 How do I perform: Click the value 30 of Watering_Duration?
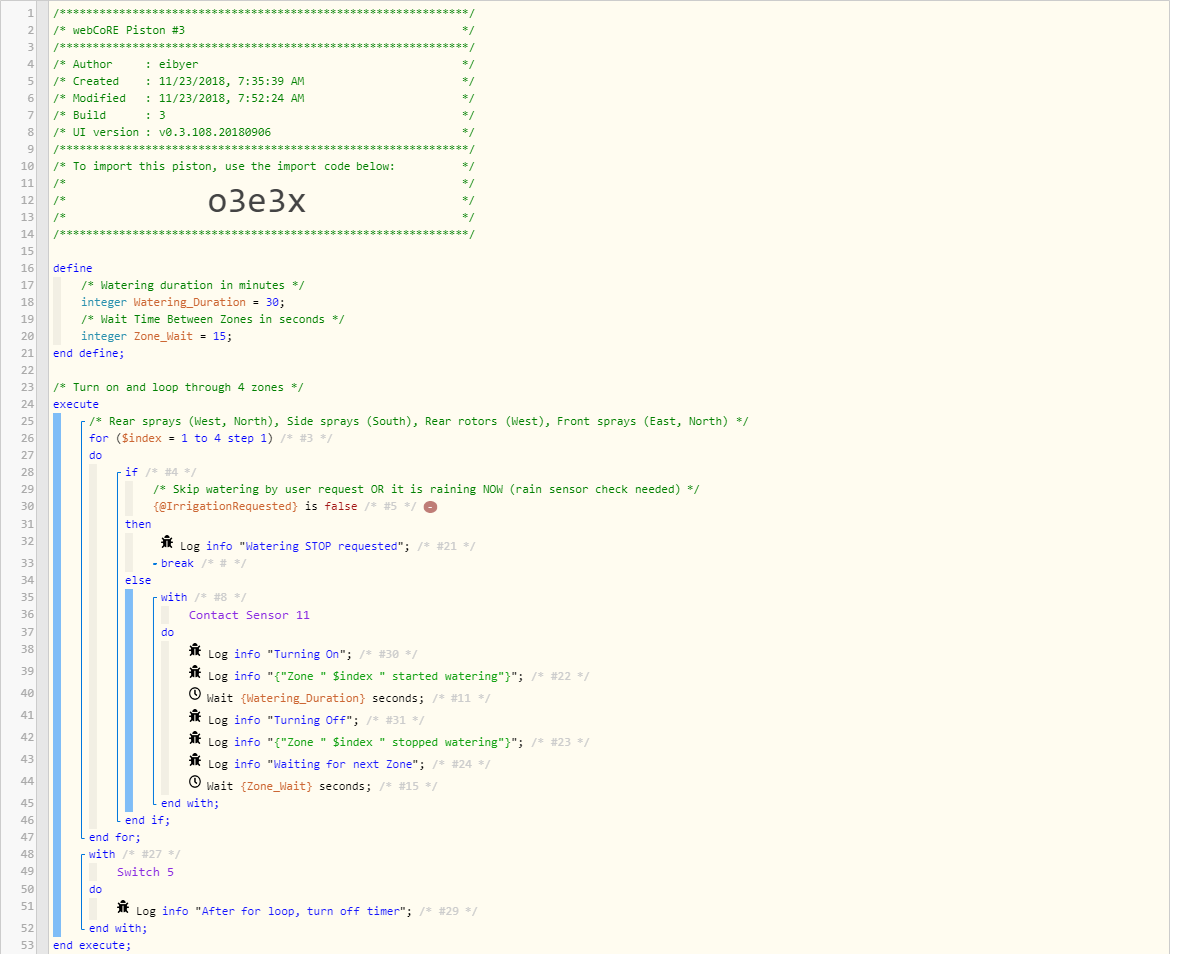(272, 302)
